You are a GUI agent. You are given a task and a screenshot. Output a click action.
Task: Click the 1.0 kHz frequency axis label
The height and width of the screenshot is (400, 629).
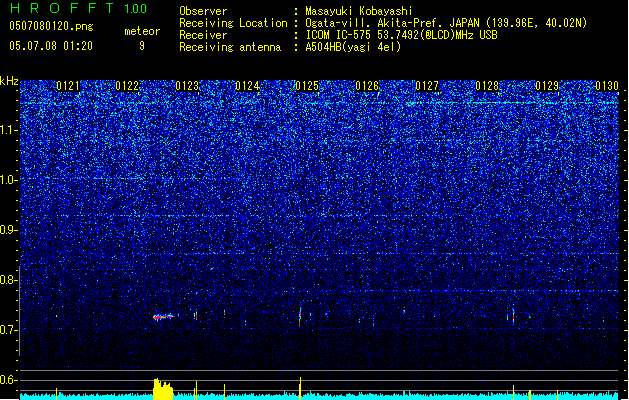click(8, 180)
